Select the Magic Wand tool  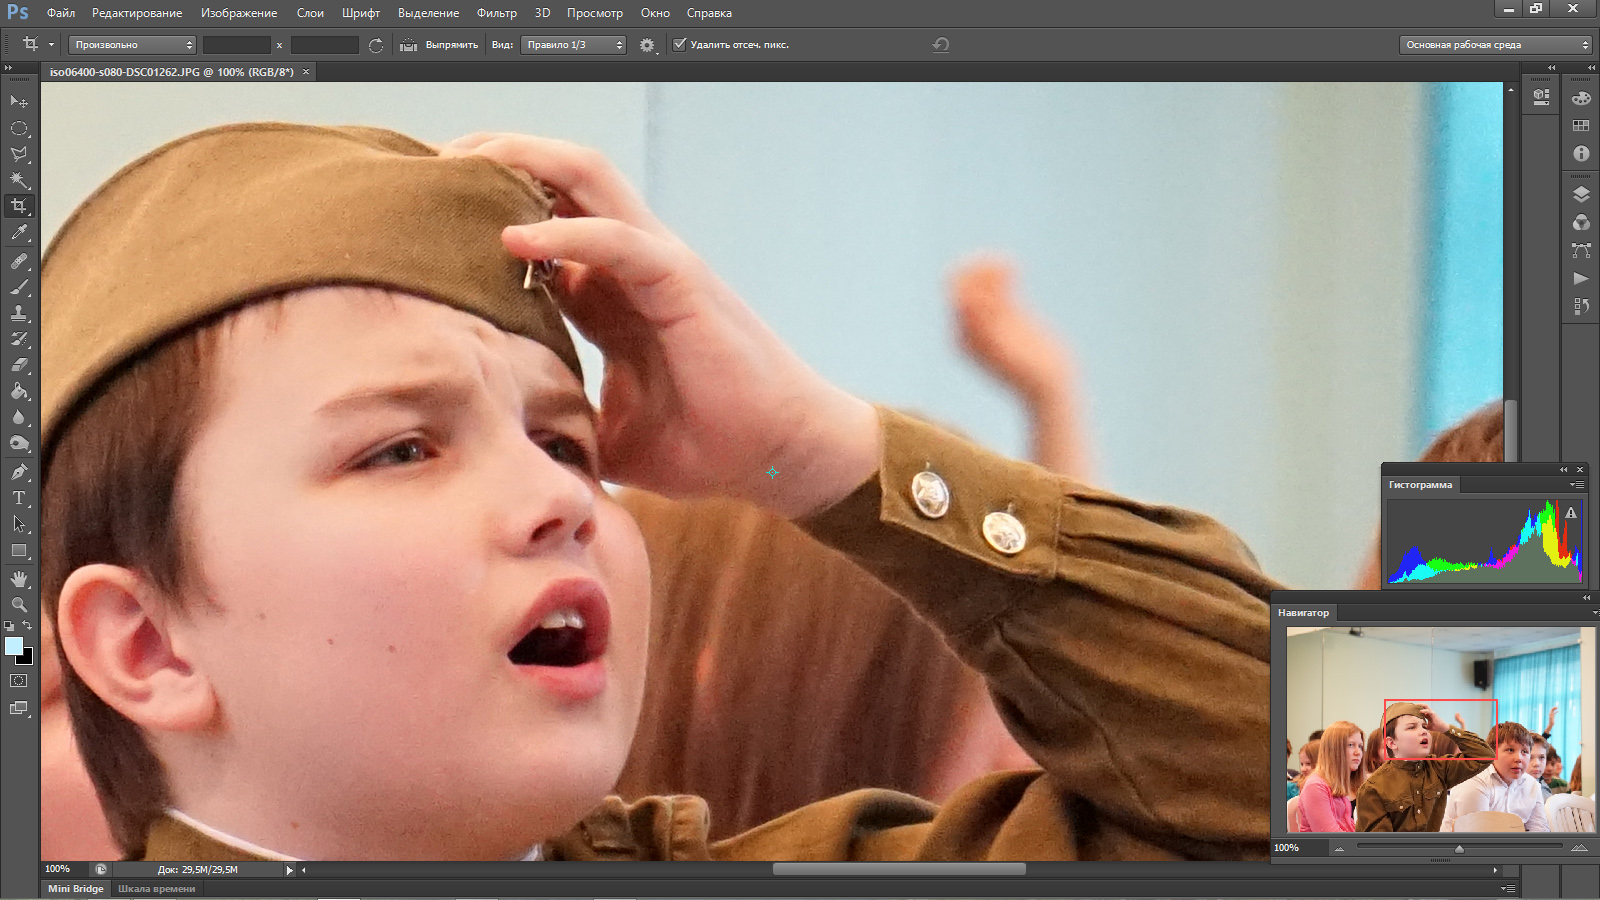tap(19, 180)
